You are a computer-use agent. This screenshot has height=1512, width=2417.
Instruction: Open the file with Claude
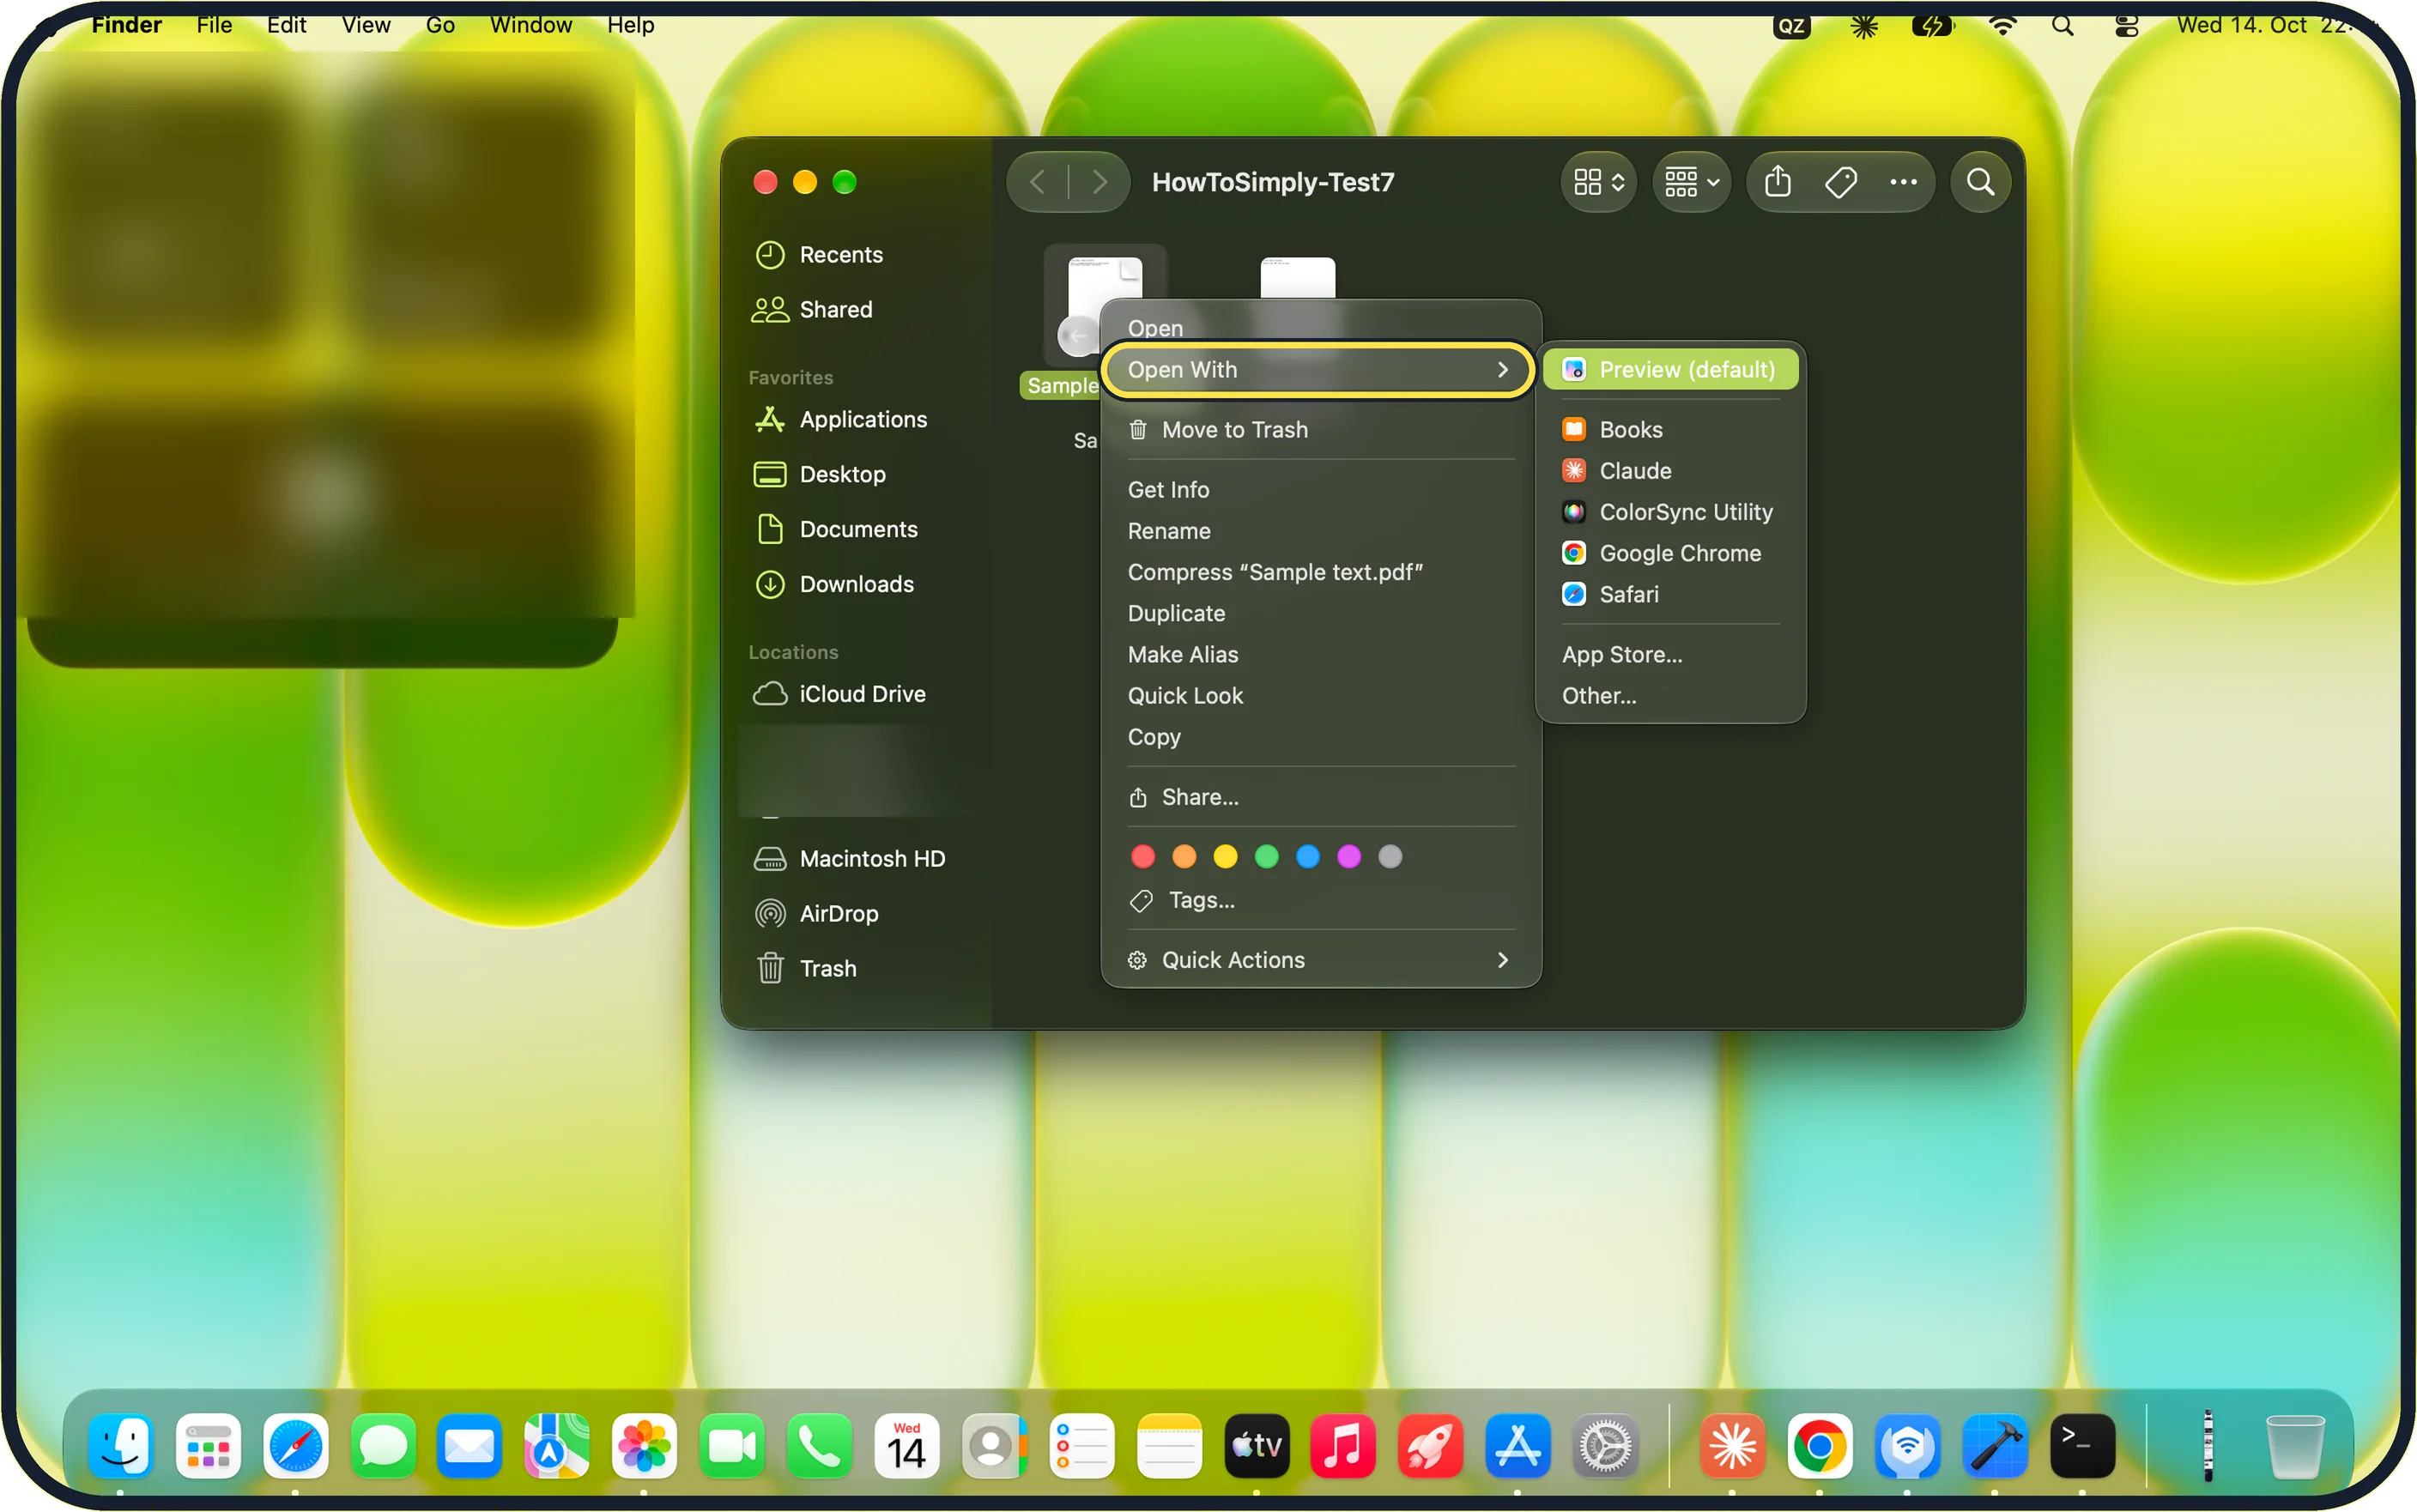point(1670,471)
